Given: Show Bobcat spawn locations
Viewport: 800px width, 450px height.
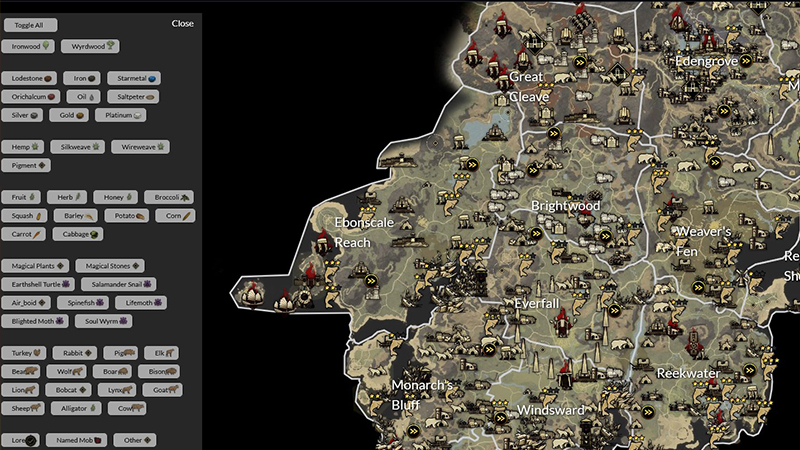Looking at the screenshot, I should [x=68, y=390].
